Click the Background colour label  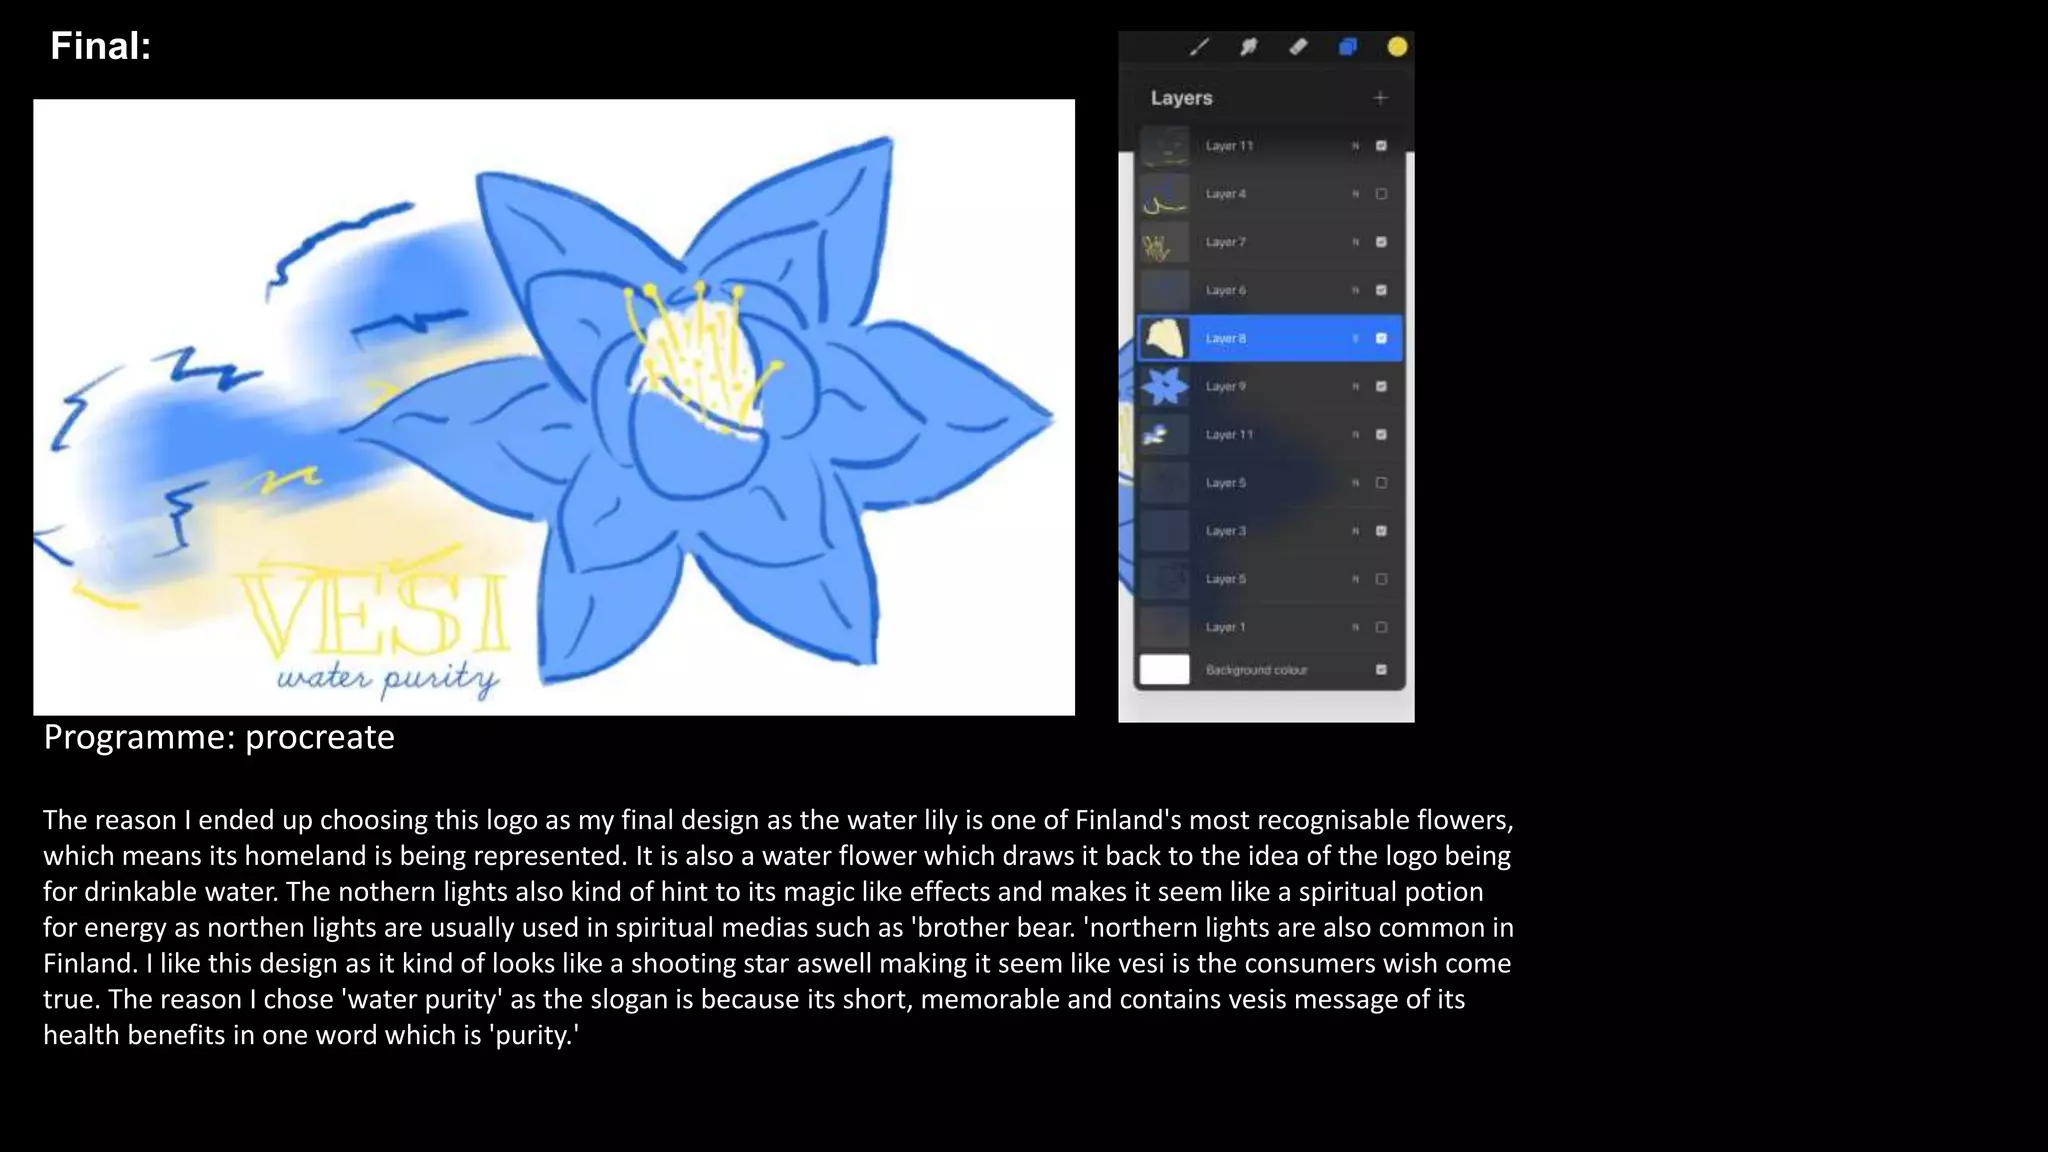click(1256, 669)
